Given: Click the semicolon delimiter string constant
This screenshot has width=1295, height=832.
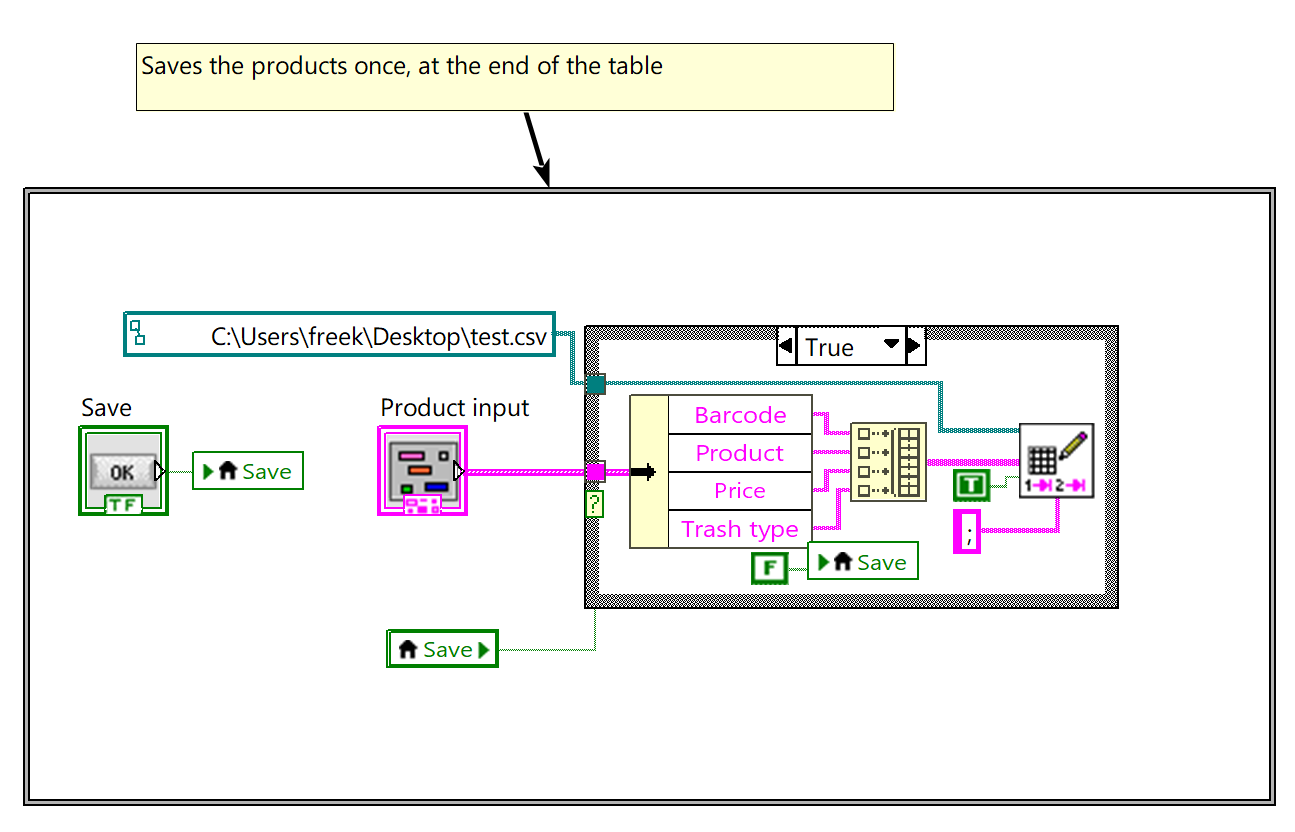Looking at the screenshot, I should pyautogui.click(x=967, y=531).
